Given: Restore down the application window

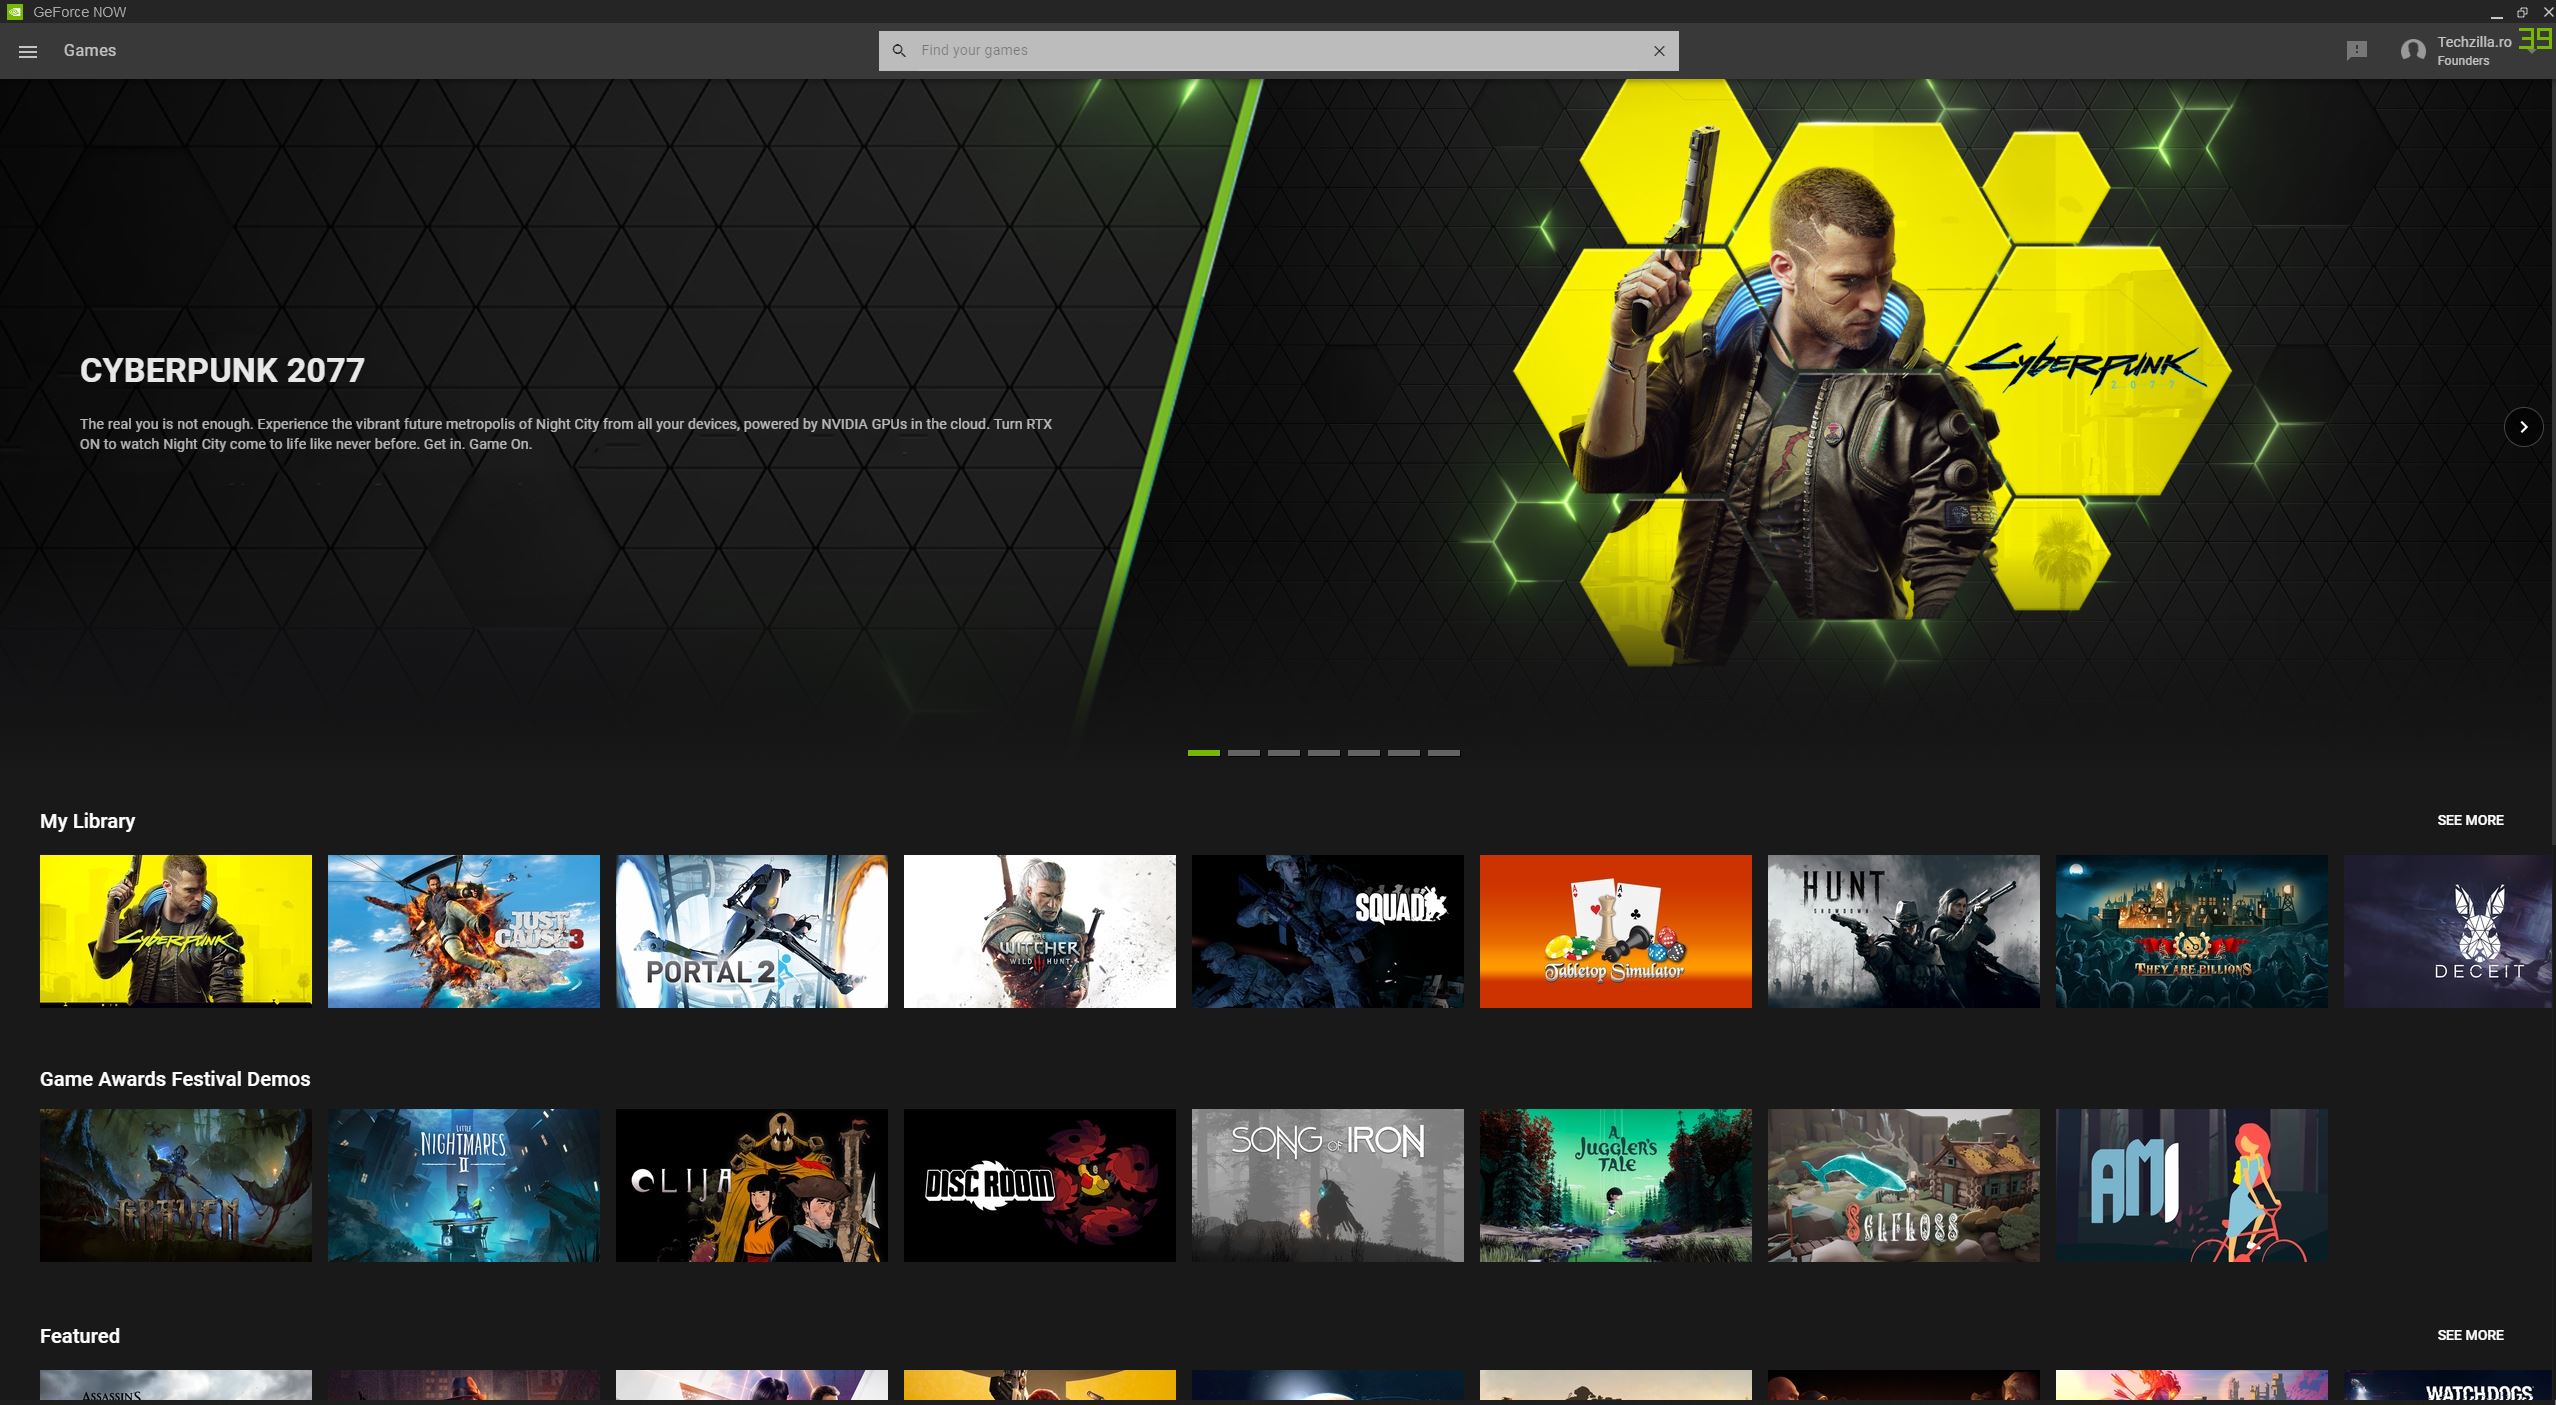Looking at the screenshot, I should (x=2522, y=12).
